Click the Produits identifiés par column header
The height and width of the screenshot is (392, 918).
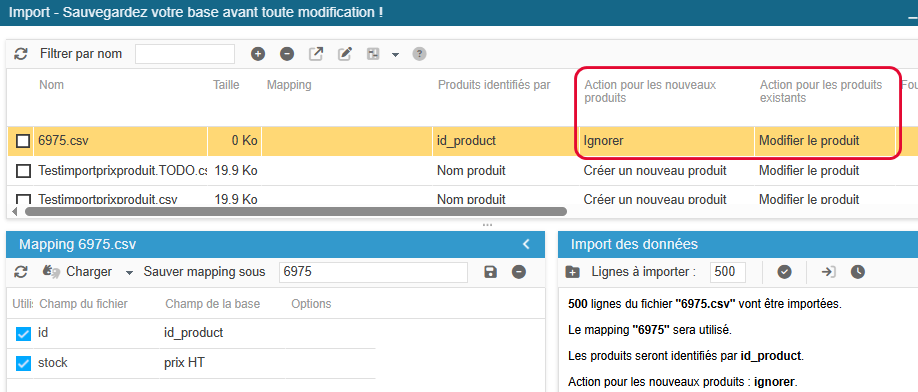[494, 85]
